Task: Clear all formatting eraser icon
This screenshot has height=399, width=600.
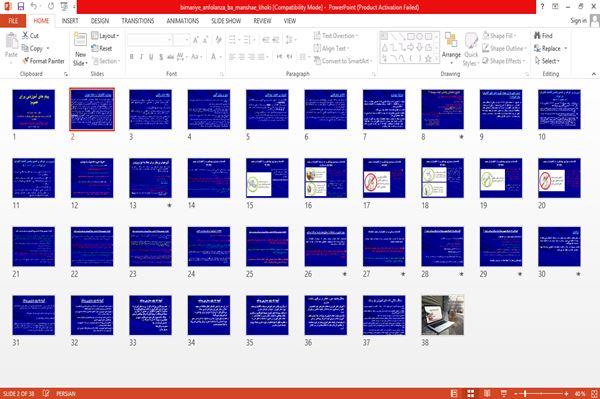Action: [218, 40]
